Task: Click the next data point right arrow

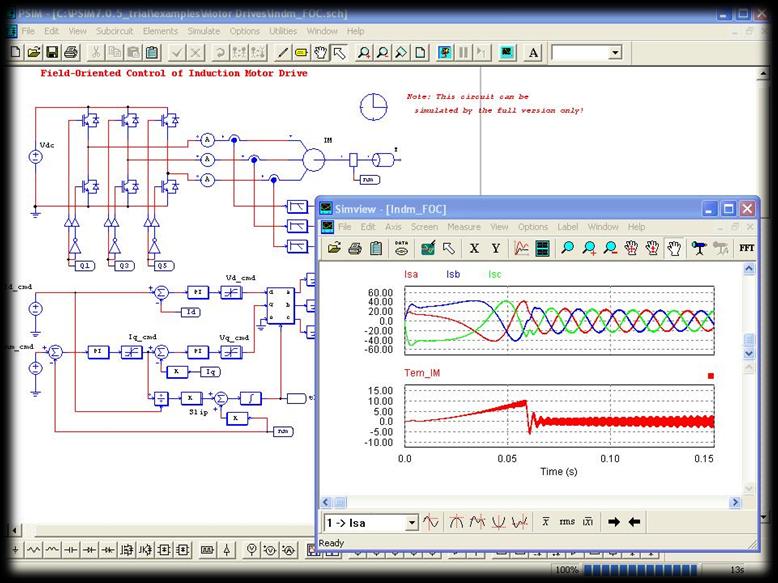Action: (x=614, y=522)
